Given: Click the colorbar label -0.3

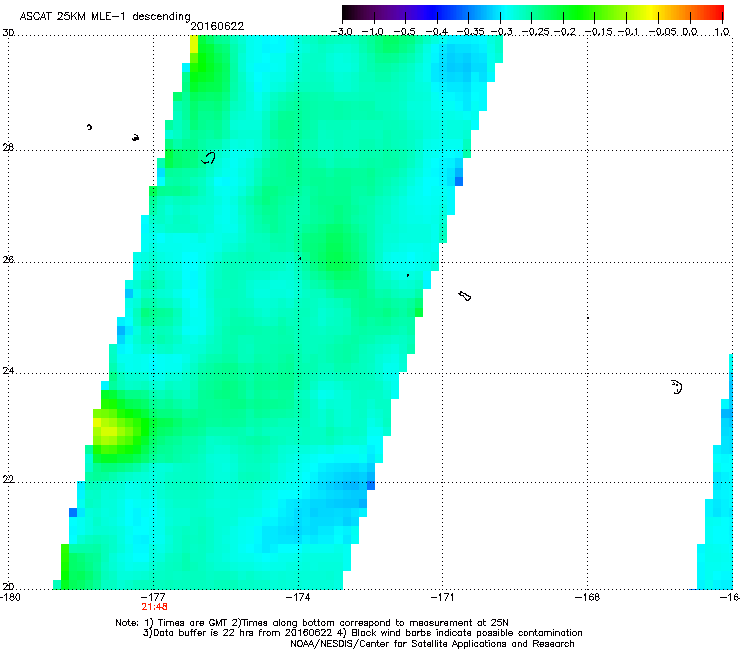Looking at the screenshot, I should coord(502,32).
